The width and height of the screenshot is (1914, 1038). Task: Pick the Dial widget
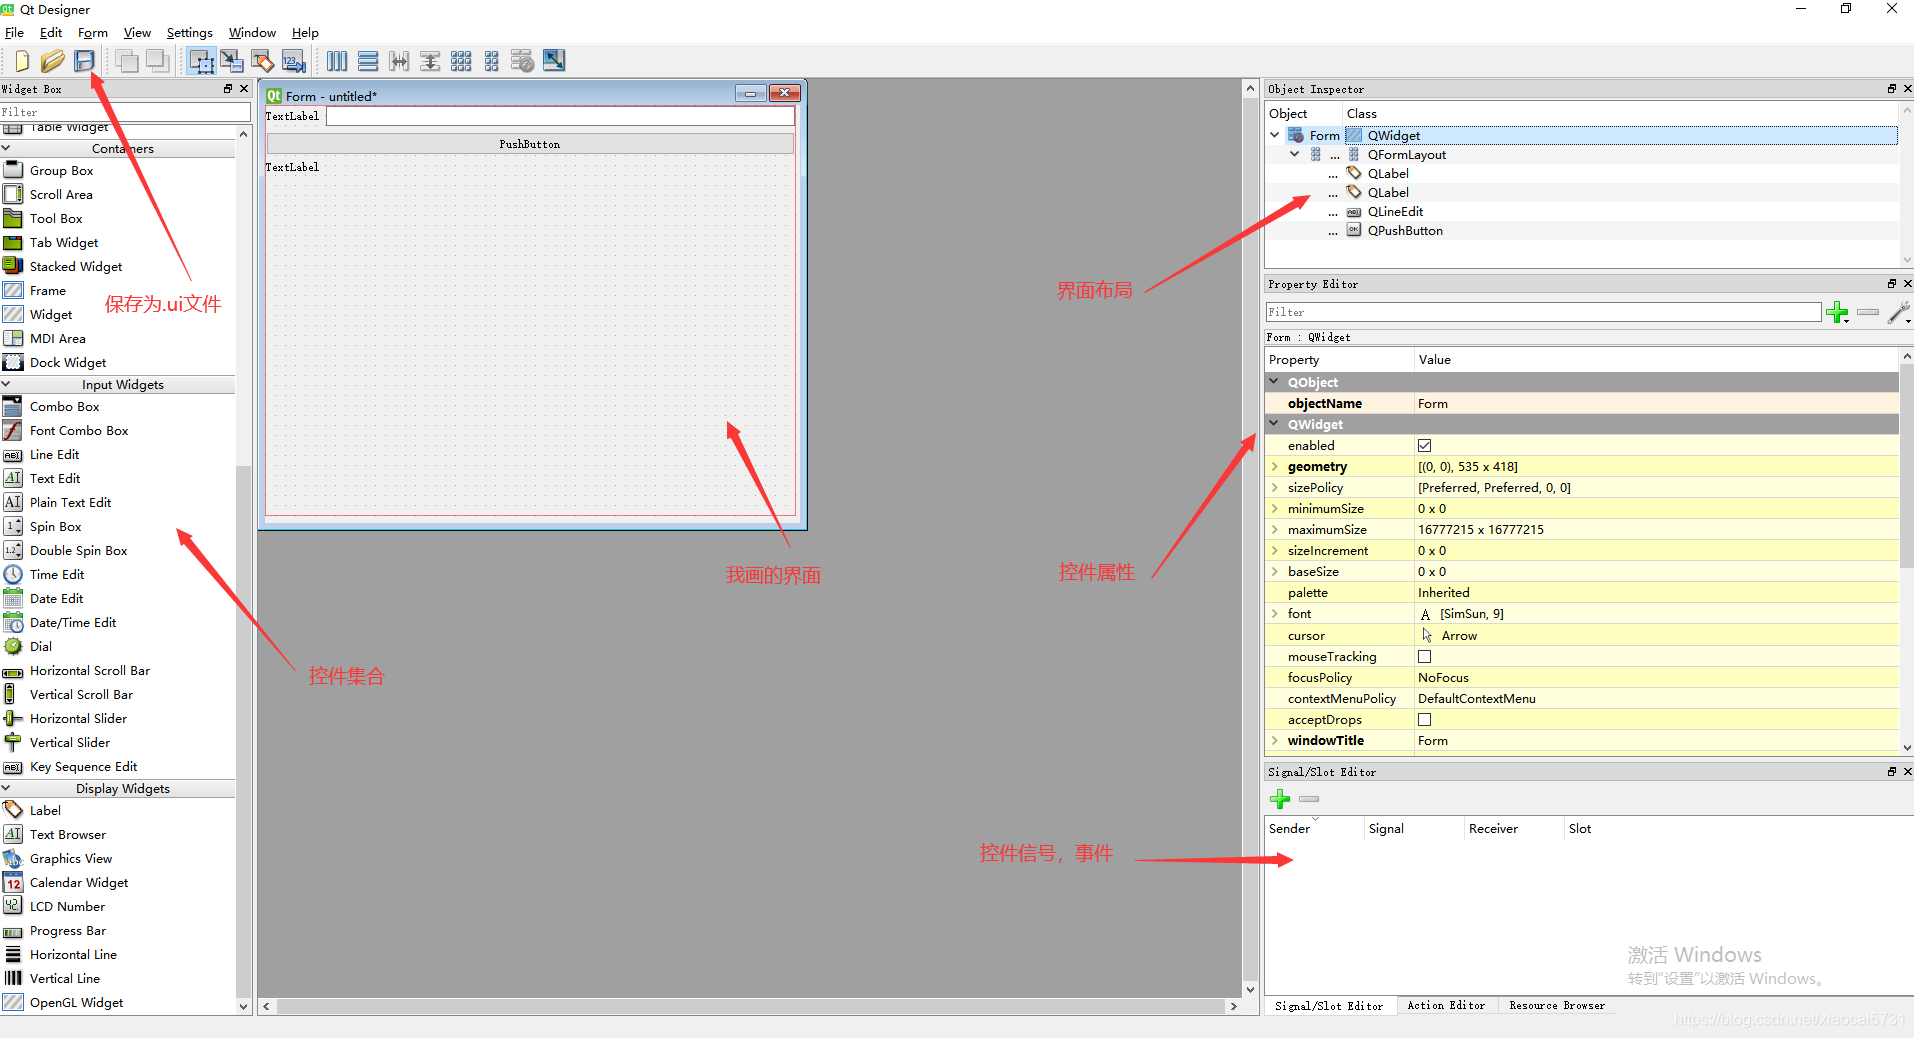point(41,647)
